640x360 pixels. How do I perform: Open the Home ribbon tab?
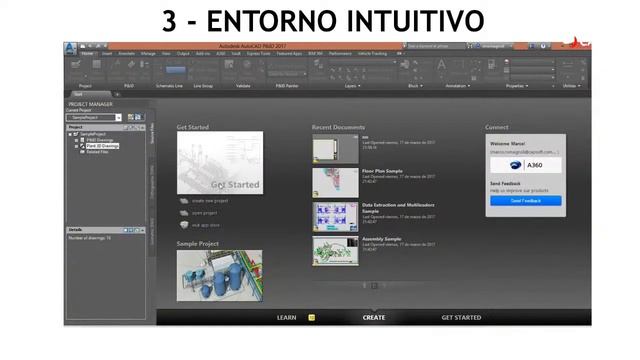(87, 53)
